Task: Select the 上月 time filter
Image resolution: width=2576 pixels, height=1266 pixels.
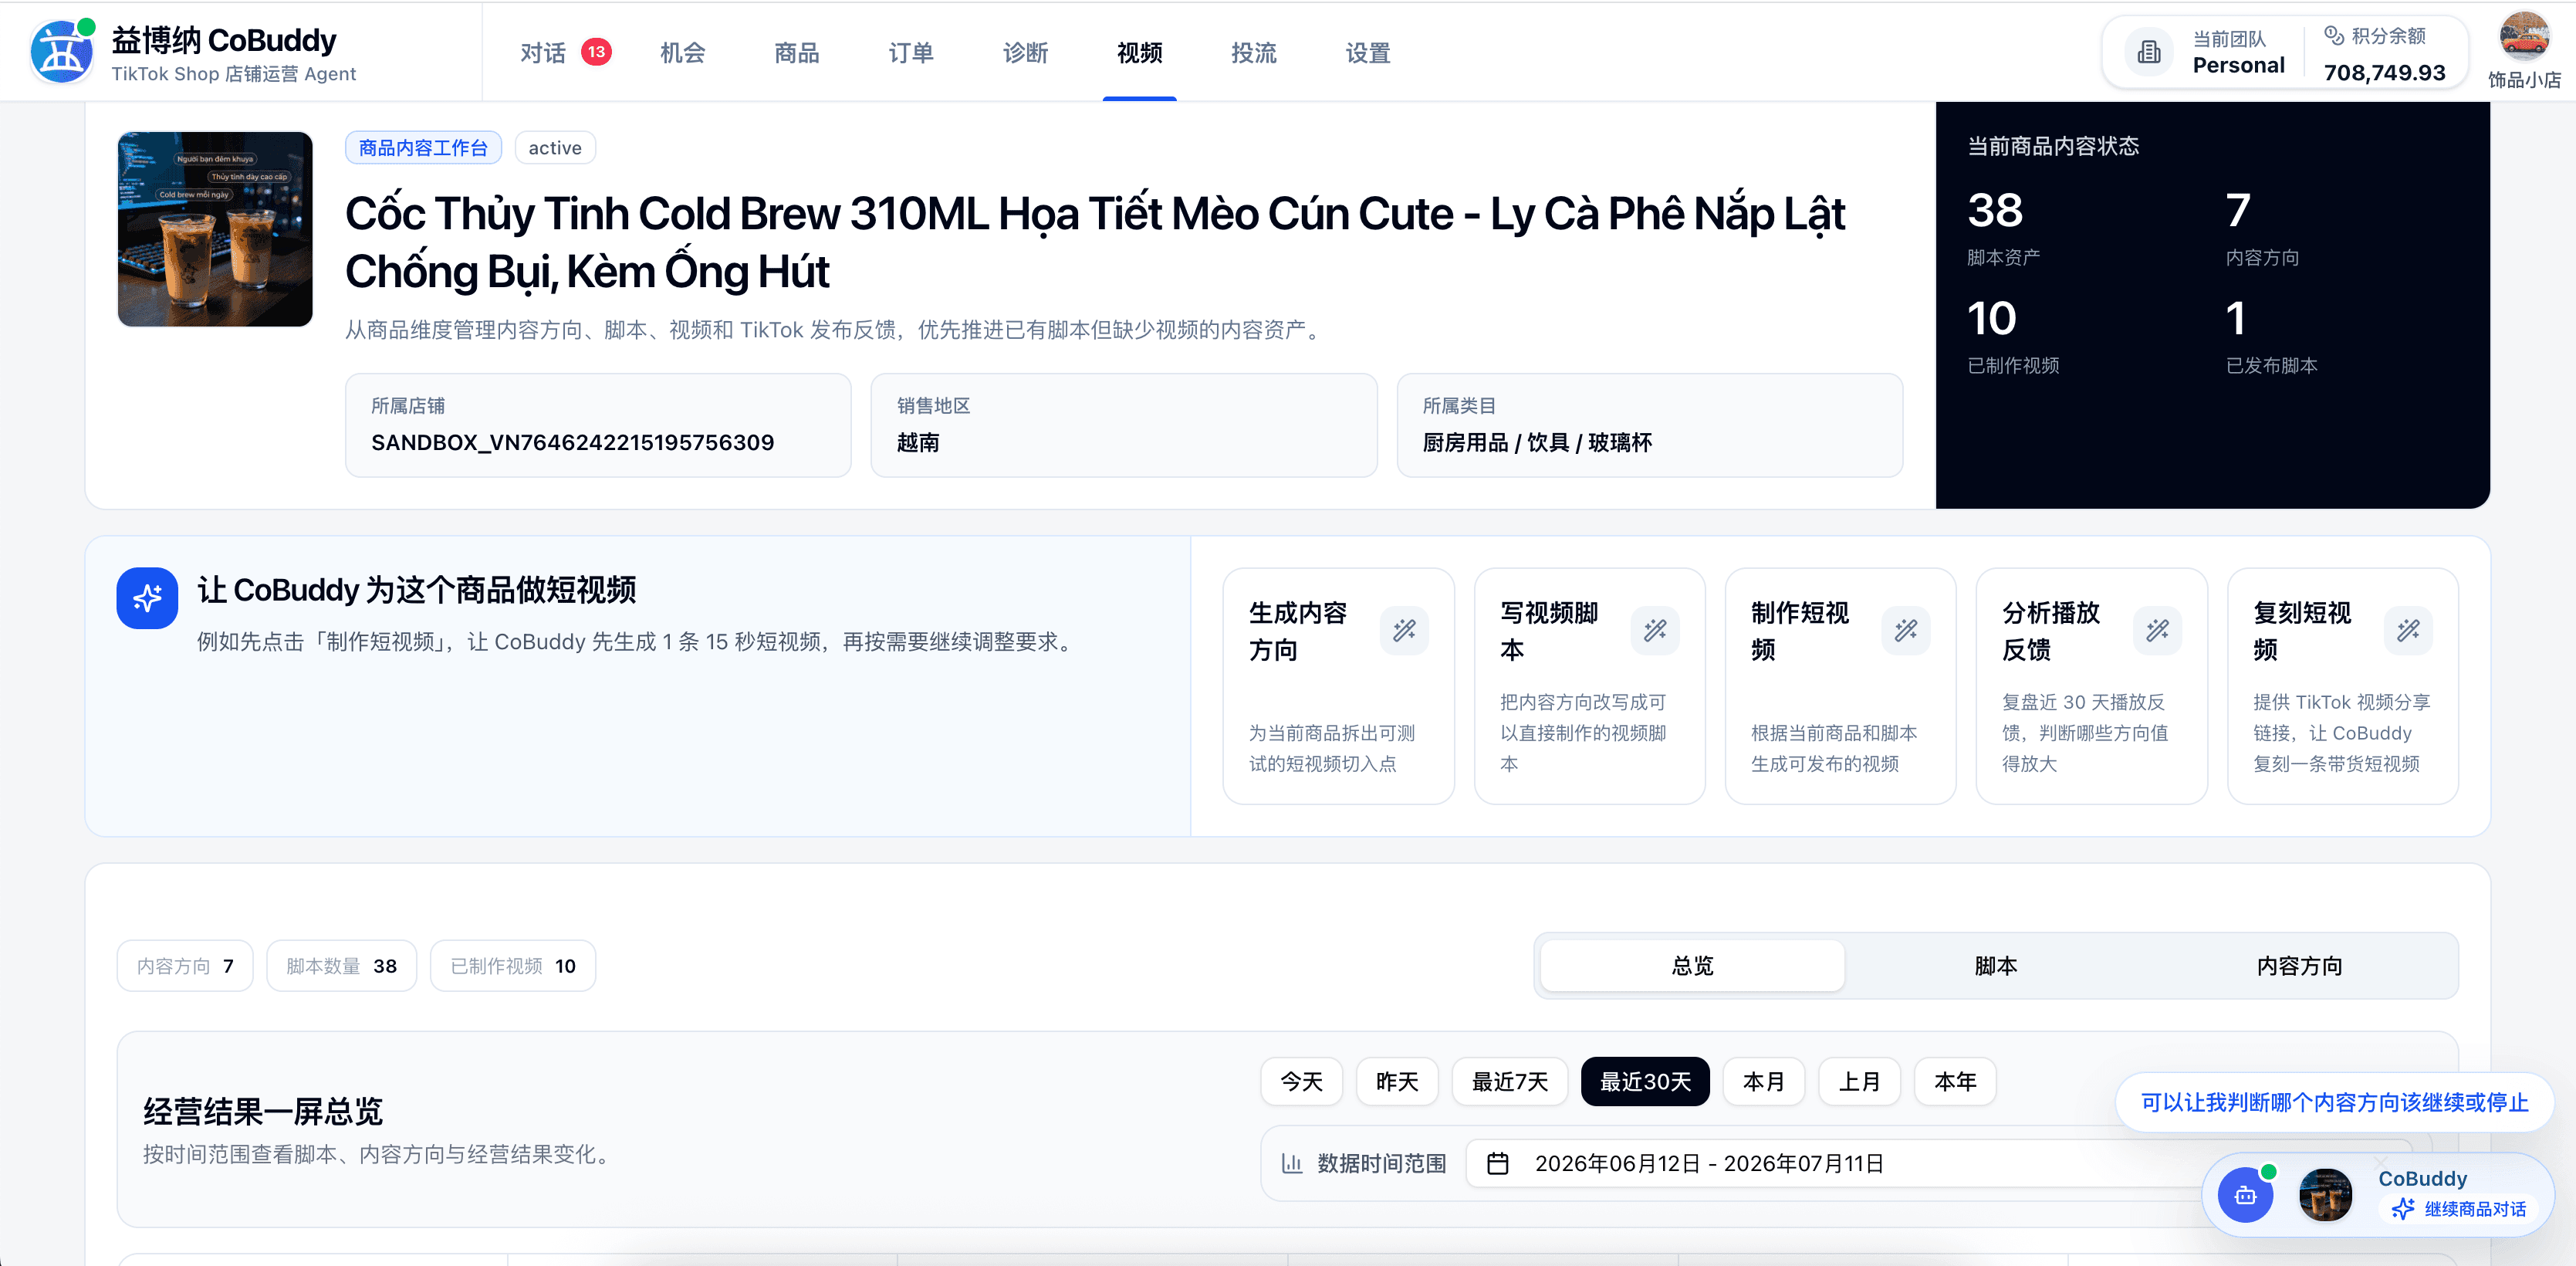Action: coord(1859,1081)
